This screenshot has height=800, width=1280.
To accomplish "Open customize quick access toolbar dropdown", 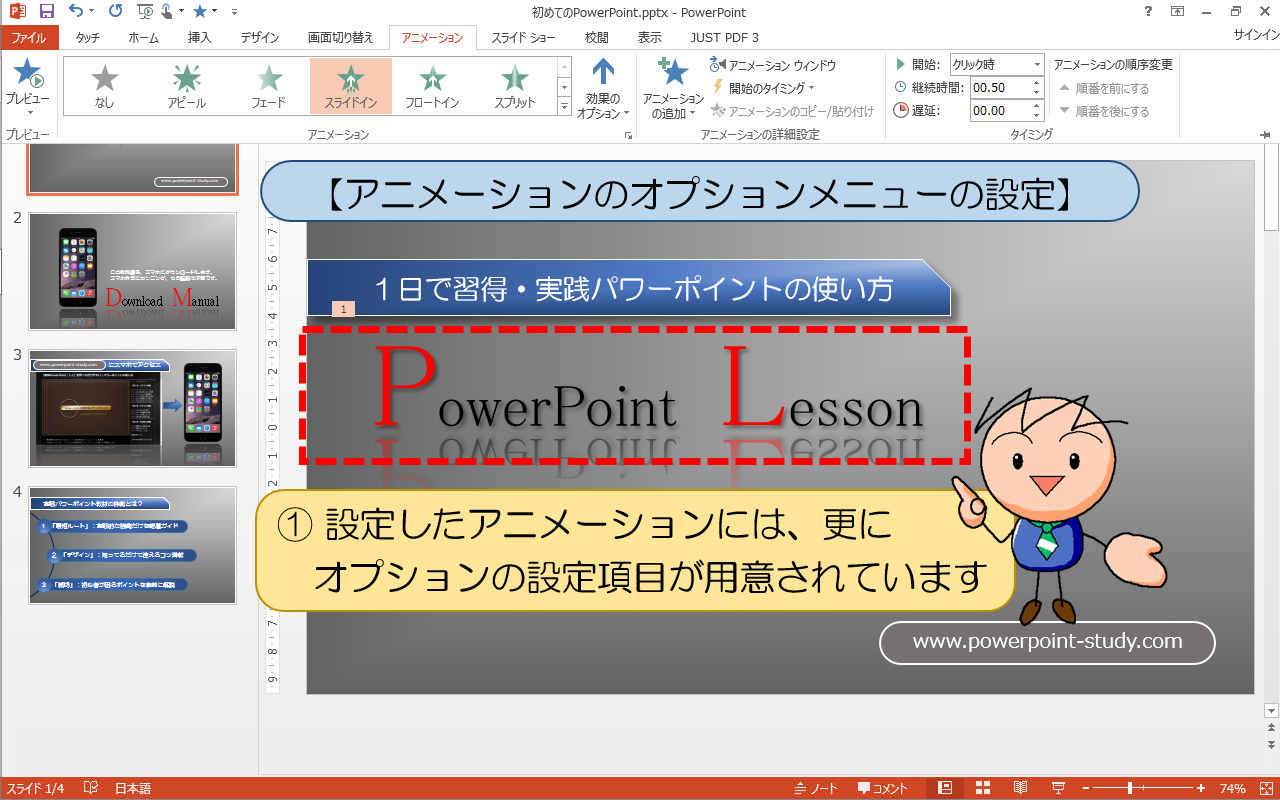I will tap(233, 12).
